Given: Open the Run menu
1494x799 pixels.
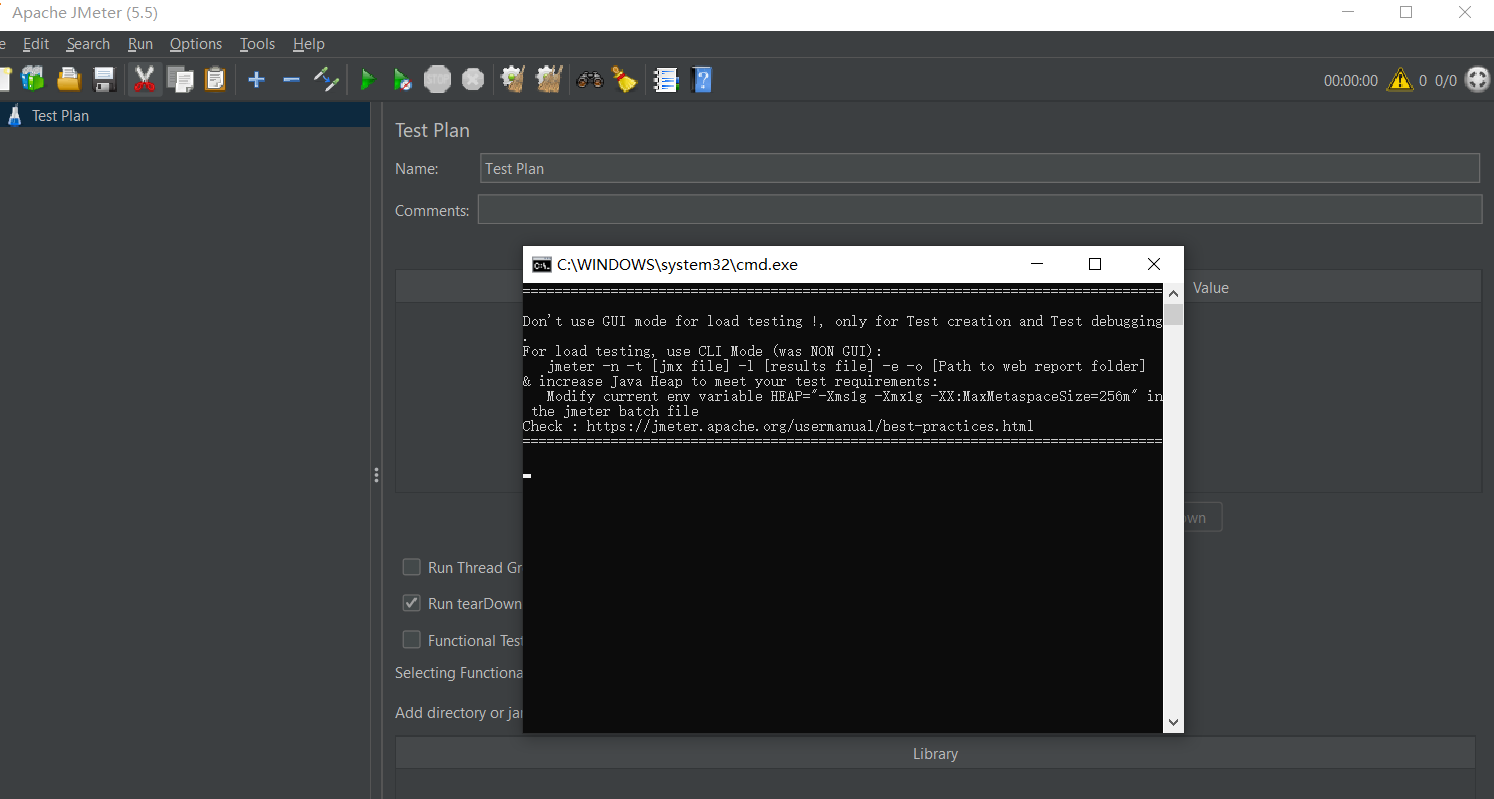Looking at the screenshot, I should pos(140,44).
